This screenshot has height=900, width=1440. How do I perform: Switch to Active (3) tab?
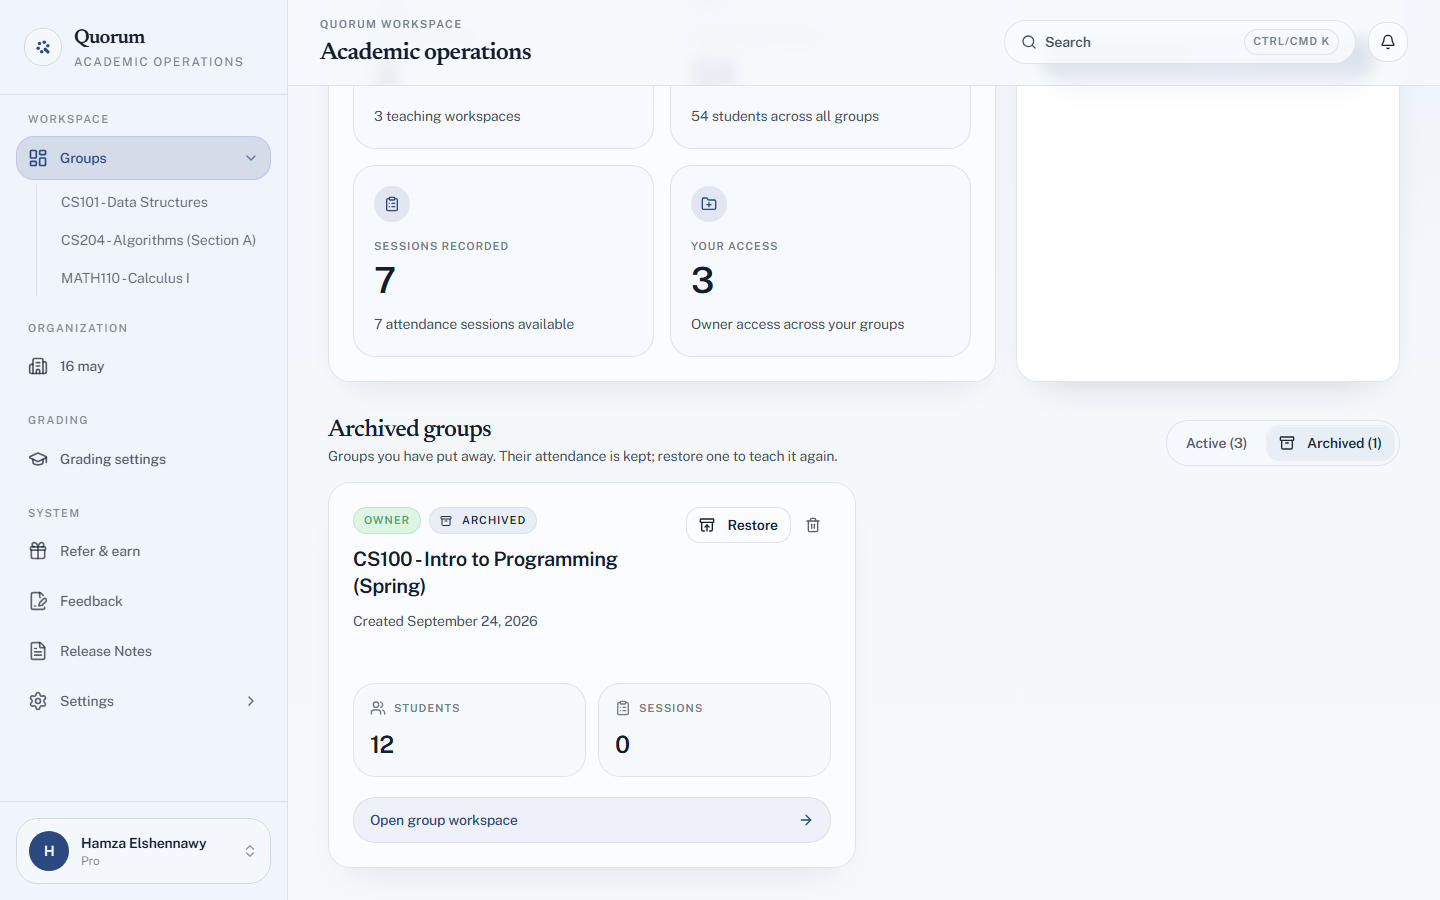pos(1216,443)
